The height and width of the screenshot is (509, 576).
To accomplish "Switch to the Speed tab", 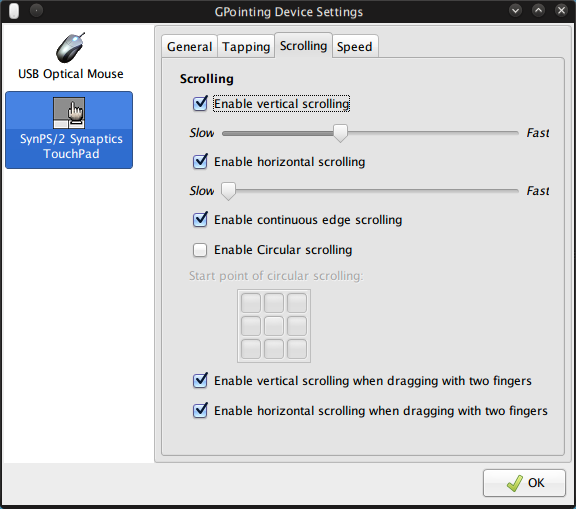I will point(355,46).
